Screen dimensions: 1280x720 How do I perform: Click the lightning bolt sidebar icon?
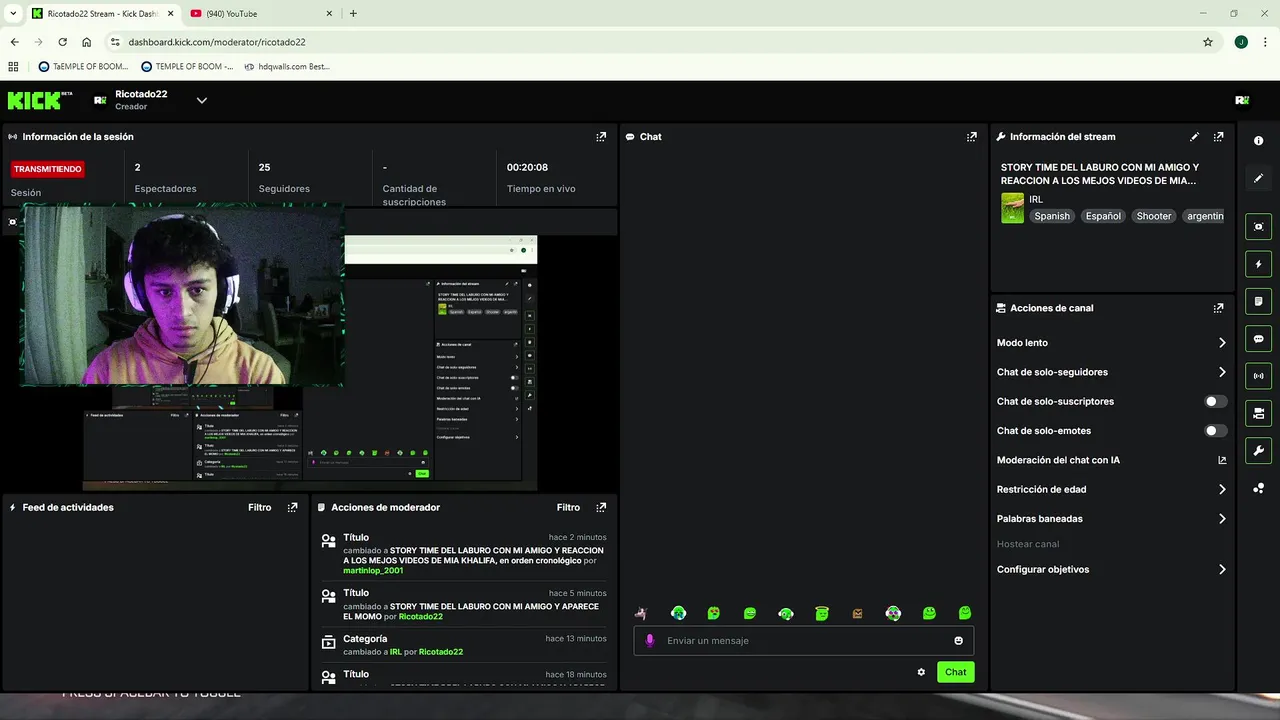[x=1258, y=264]
